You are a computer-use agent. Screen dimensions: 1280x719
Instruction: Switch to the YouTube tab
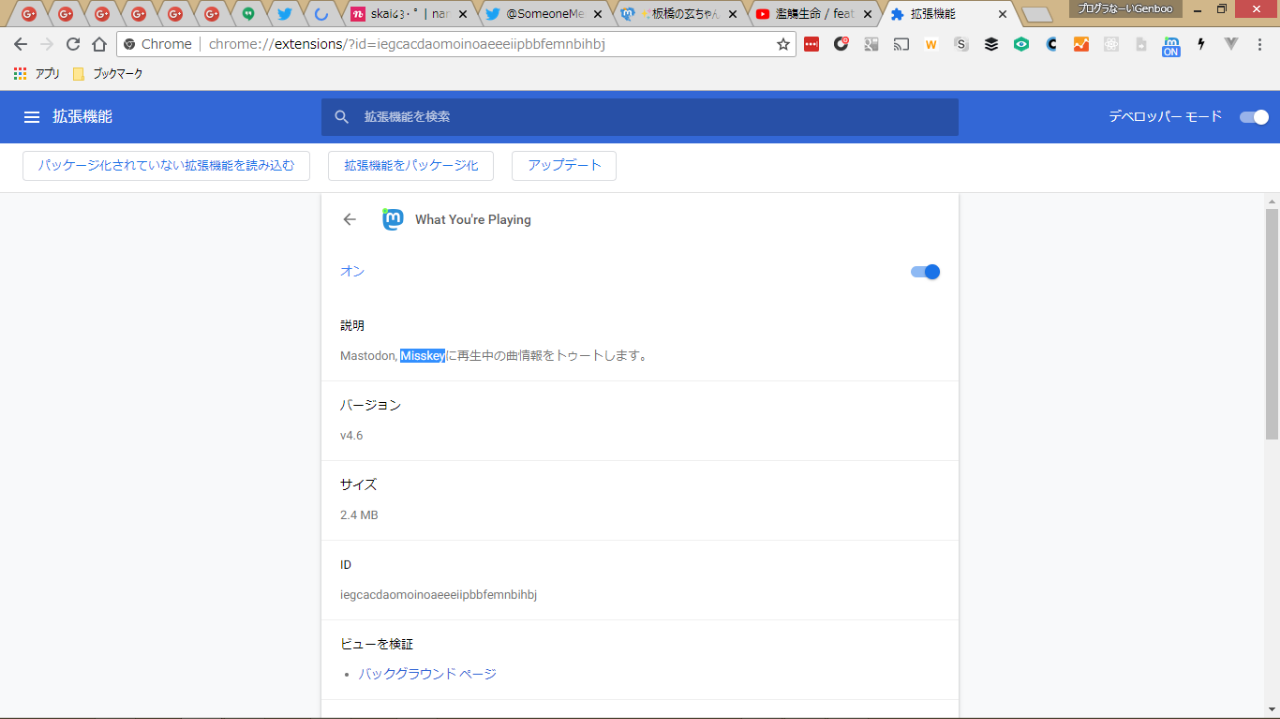click(x=808, y=14)
